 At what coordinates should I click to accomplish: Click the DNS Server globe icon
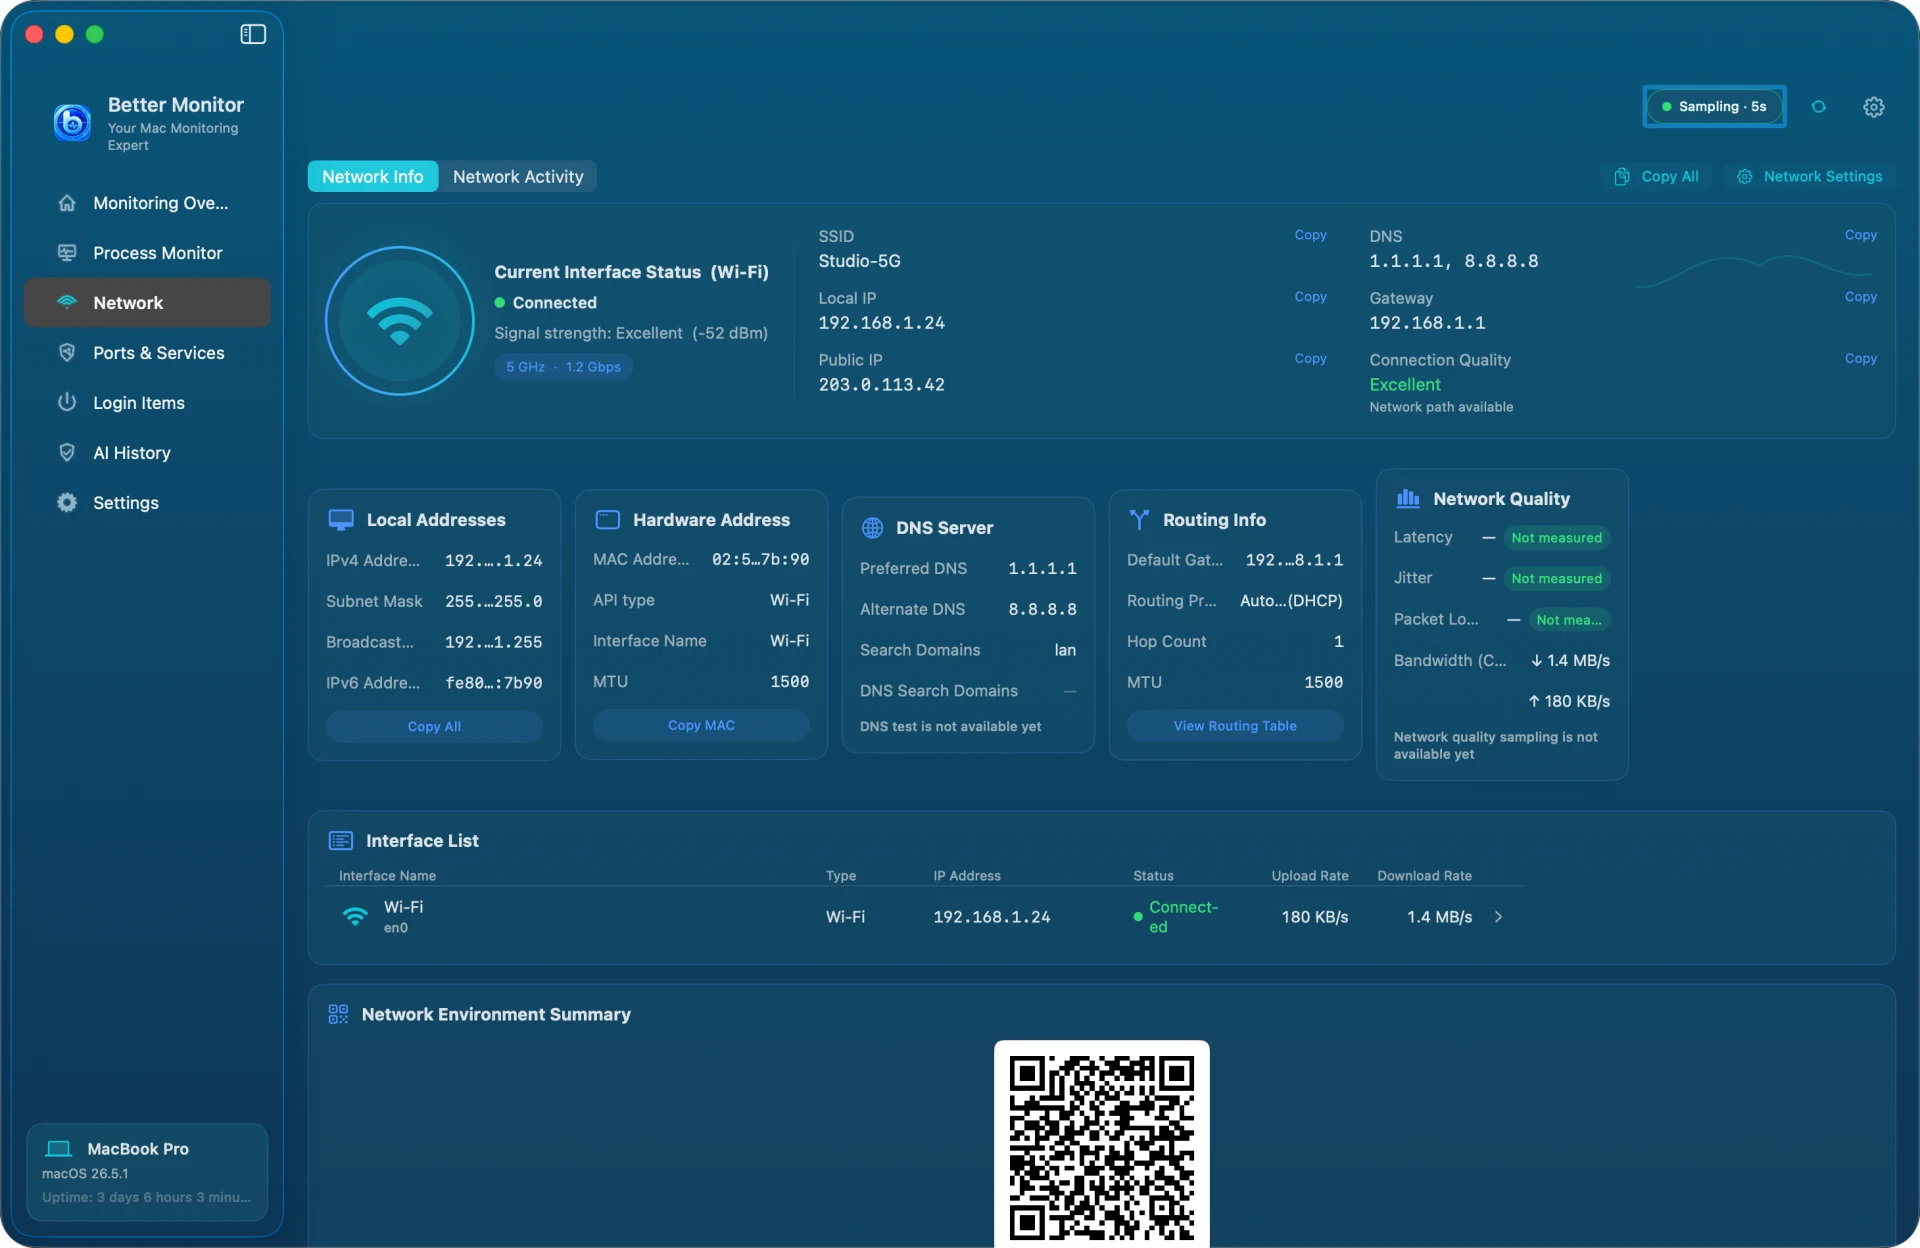[x=872, y=528]
